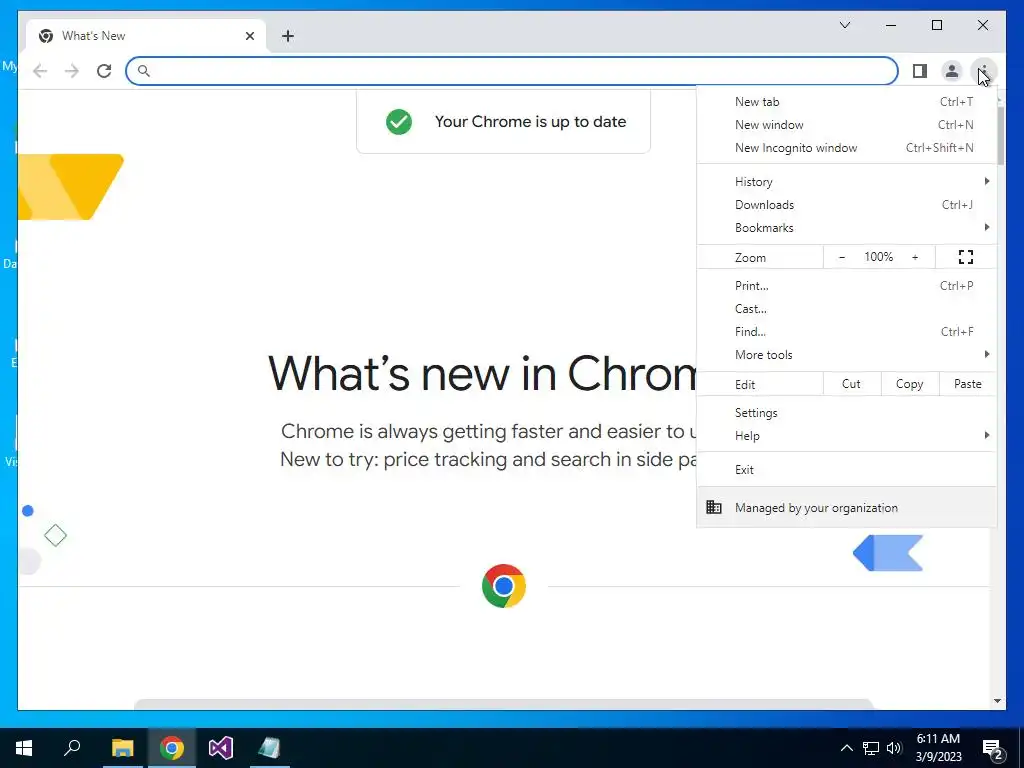Go forward with the right arrow icon
This screenshot has width=1024, height=768.
tap(72, 71)
